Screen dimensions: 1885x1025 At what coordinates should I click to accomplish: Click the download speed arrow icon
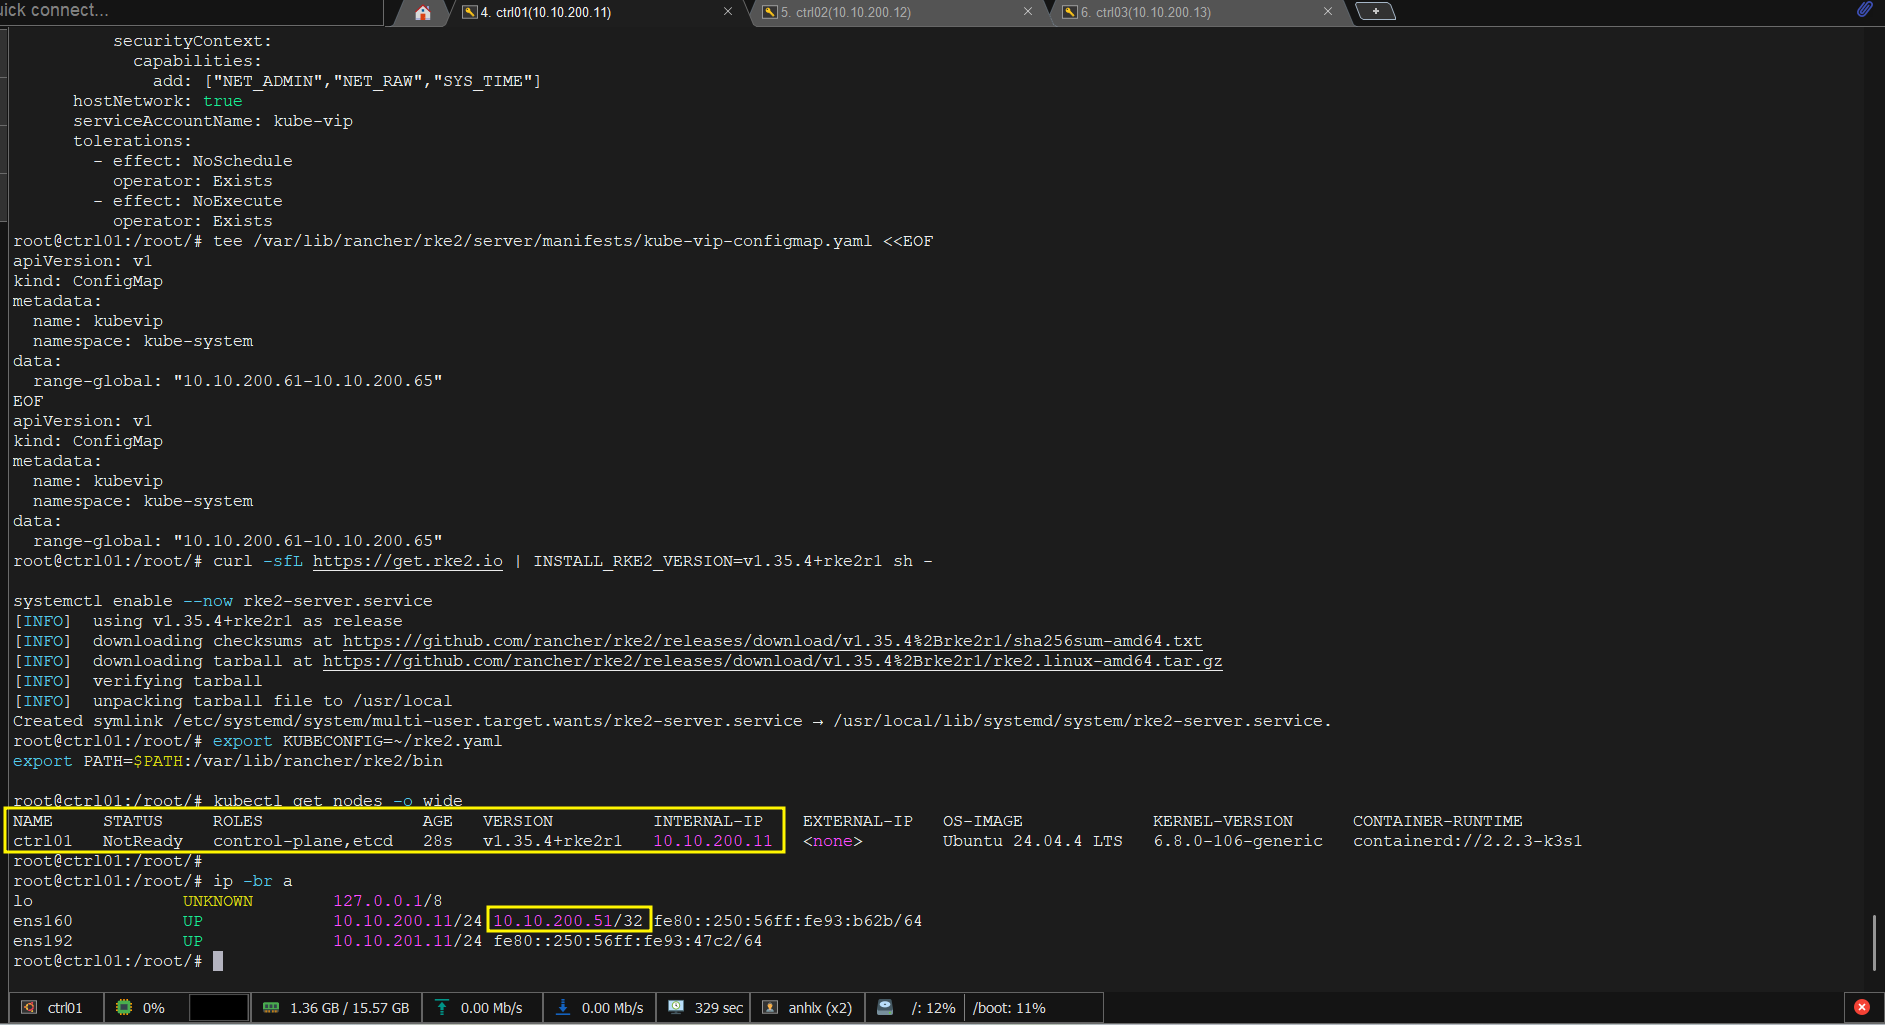click(563, 1007)
